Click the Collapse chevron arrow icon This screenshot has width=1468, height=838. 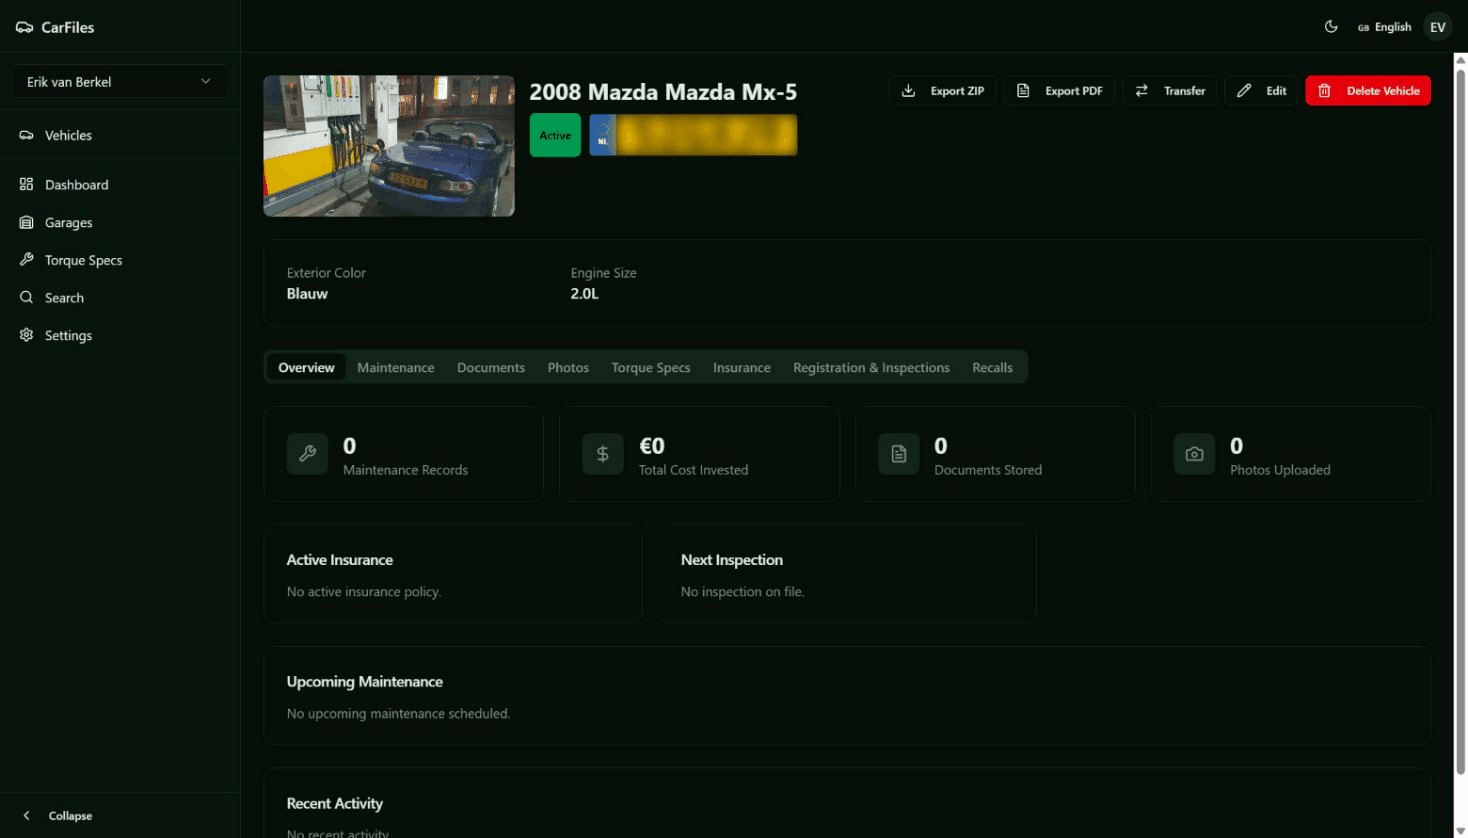click(27, 816)
